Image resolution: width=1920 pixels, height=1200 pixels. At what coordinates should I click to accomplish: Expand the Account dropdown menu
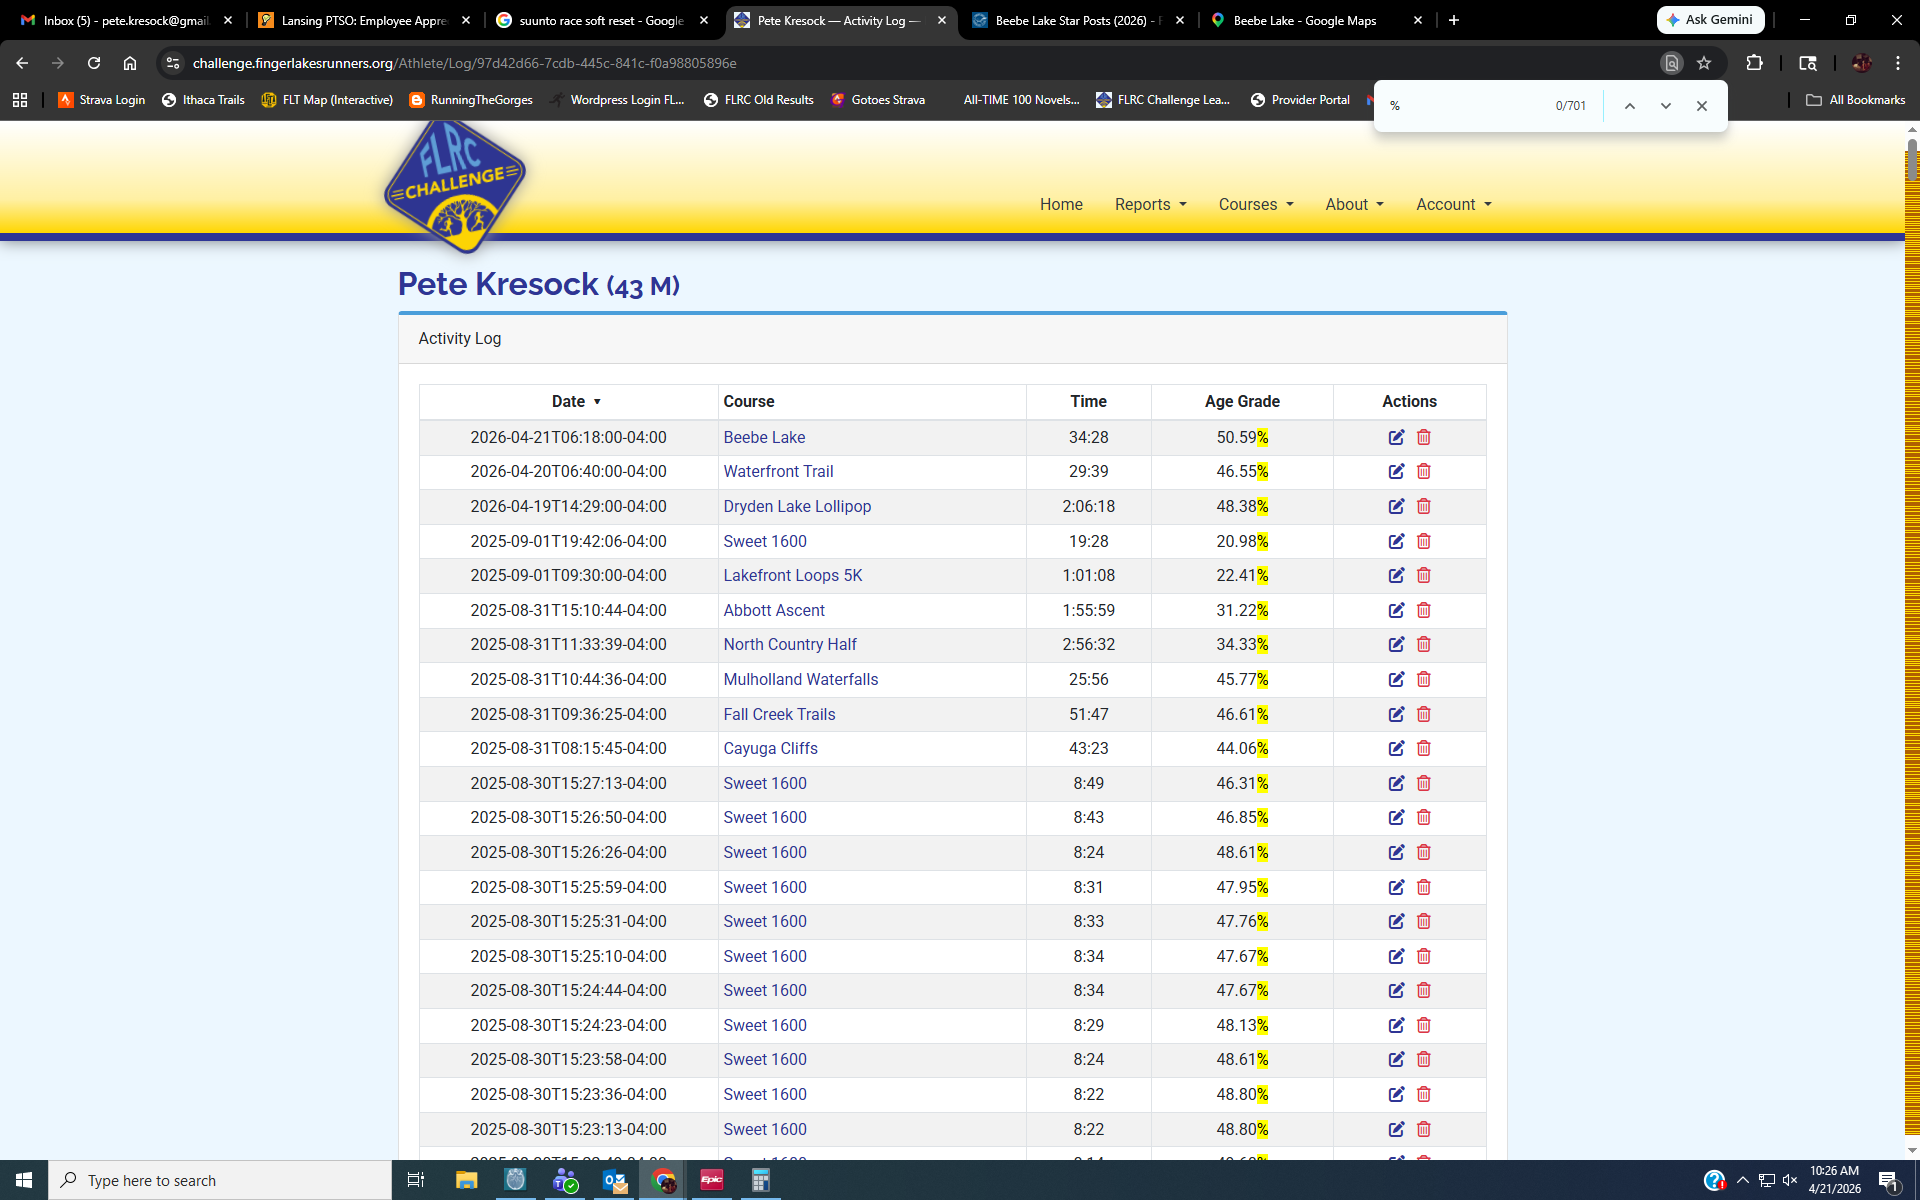pos(1453,204)
